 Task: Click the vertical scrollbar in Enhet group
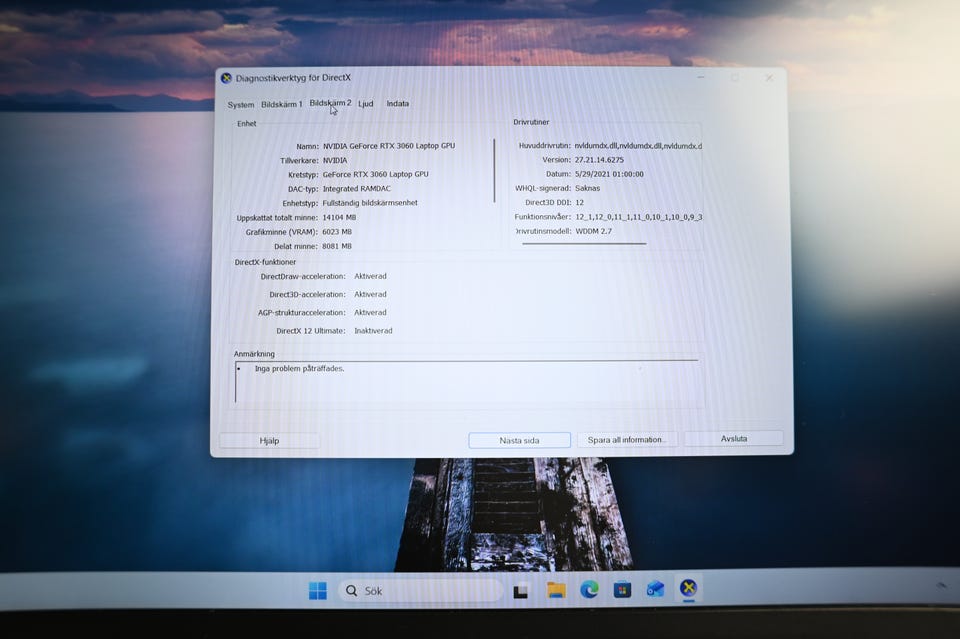pos(494,171)
